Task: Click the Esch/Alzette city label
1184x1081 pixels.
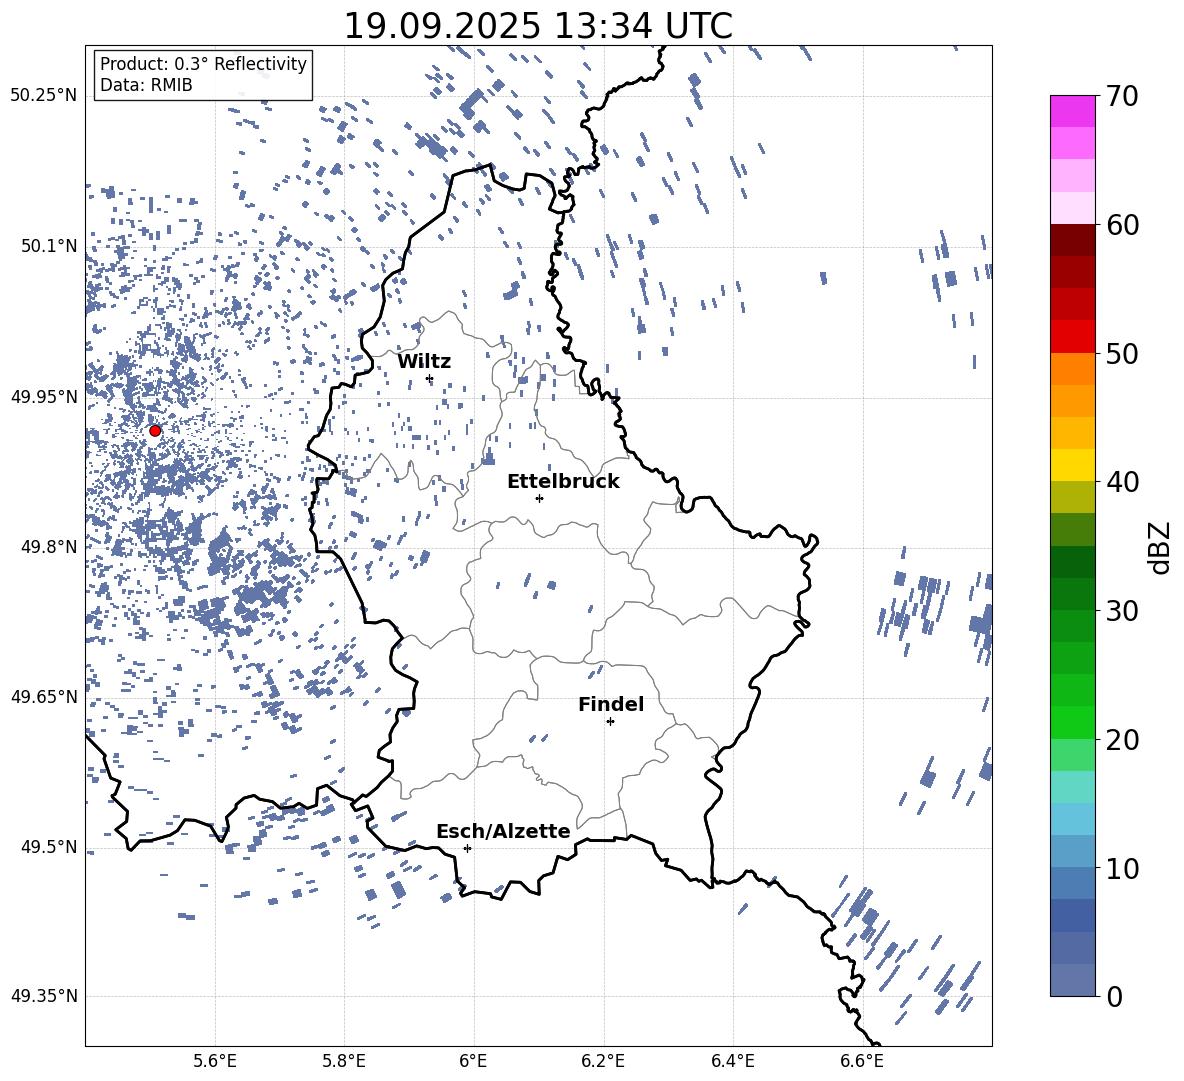Action: (502, 831)
